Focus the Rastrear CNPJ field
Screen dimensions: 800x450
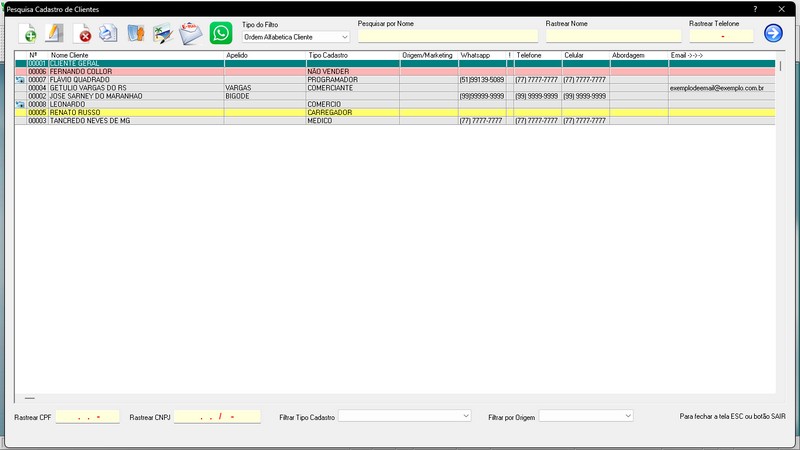[217, 417]
